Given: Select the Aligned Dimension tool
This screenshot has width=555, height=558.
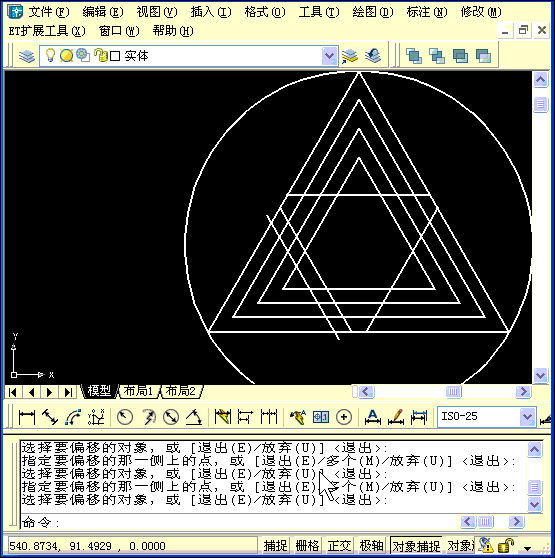Looking at the screenshot, I should pos(50,417).
